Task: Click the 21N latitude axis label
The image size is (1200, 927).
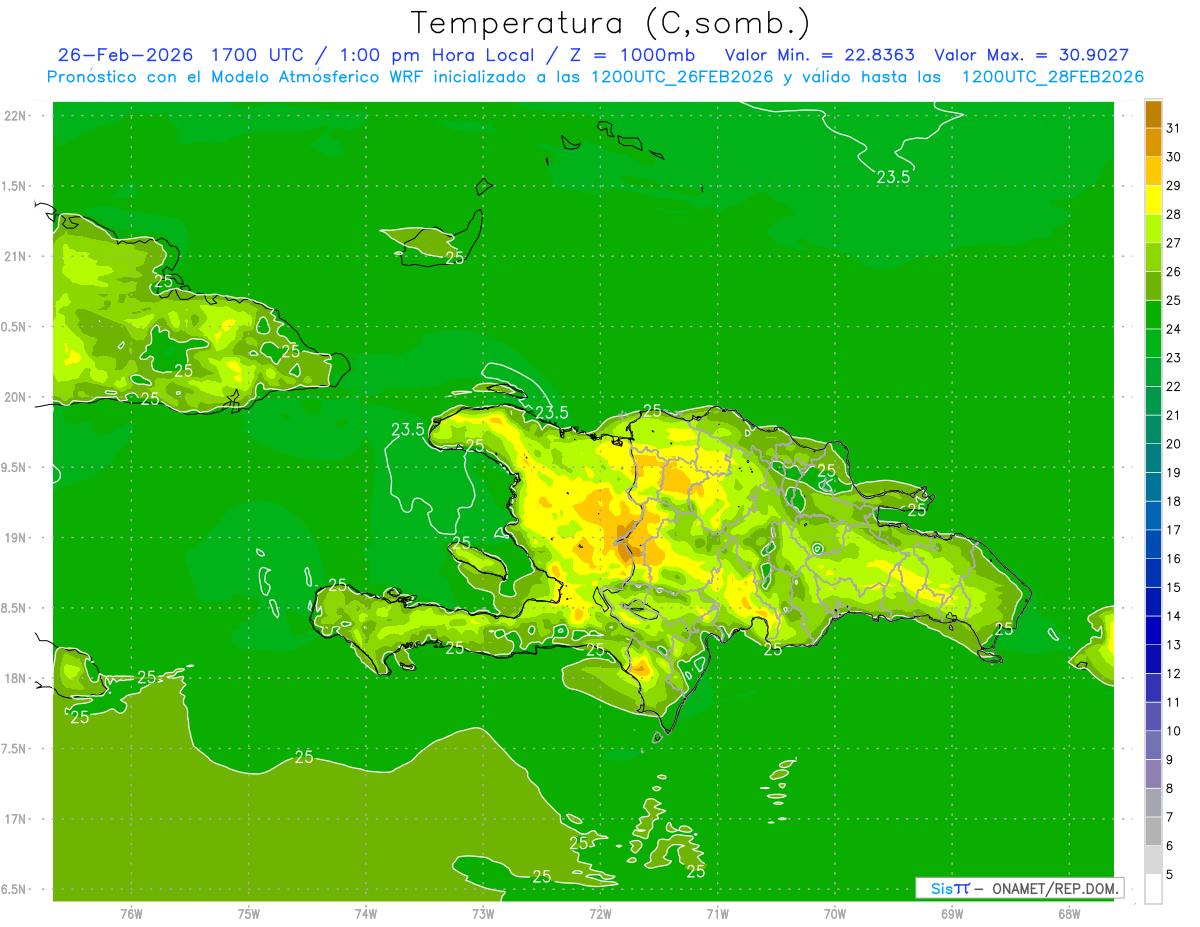Action: (17, 256)
